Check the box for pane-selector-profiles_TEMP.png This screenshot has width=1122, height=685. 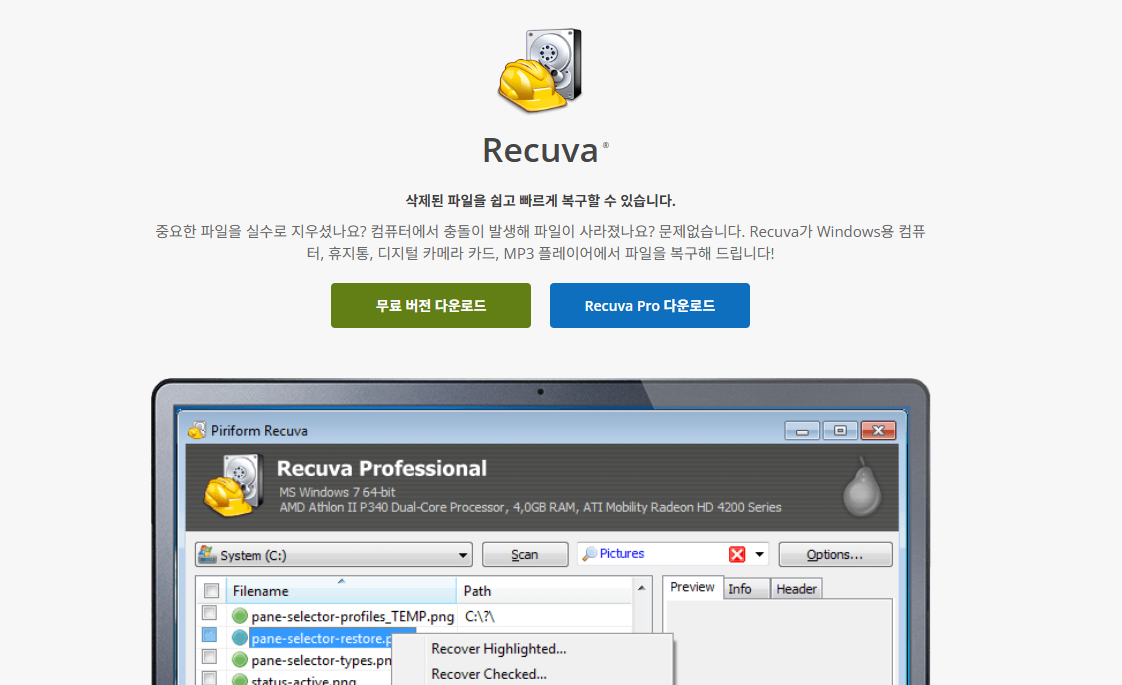coord(209,613)
